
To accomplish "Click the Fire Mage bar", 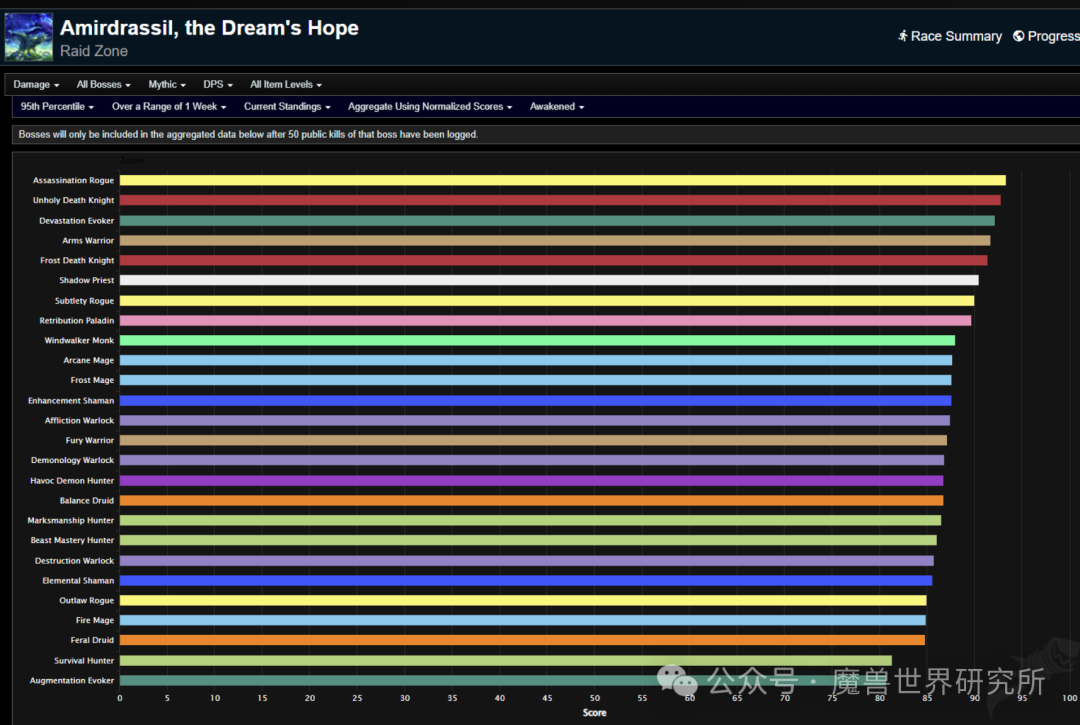I will click(523, 620).
